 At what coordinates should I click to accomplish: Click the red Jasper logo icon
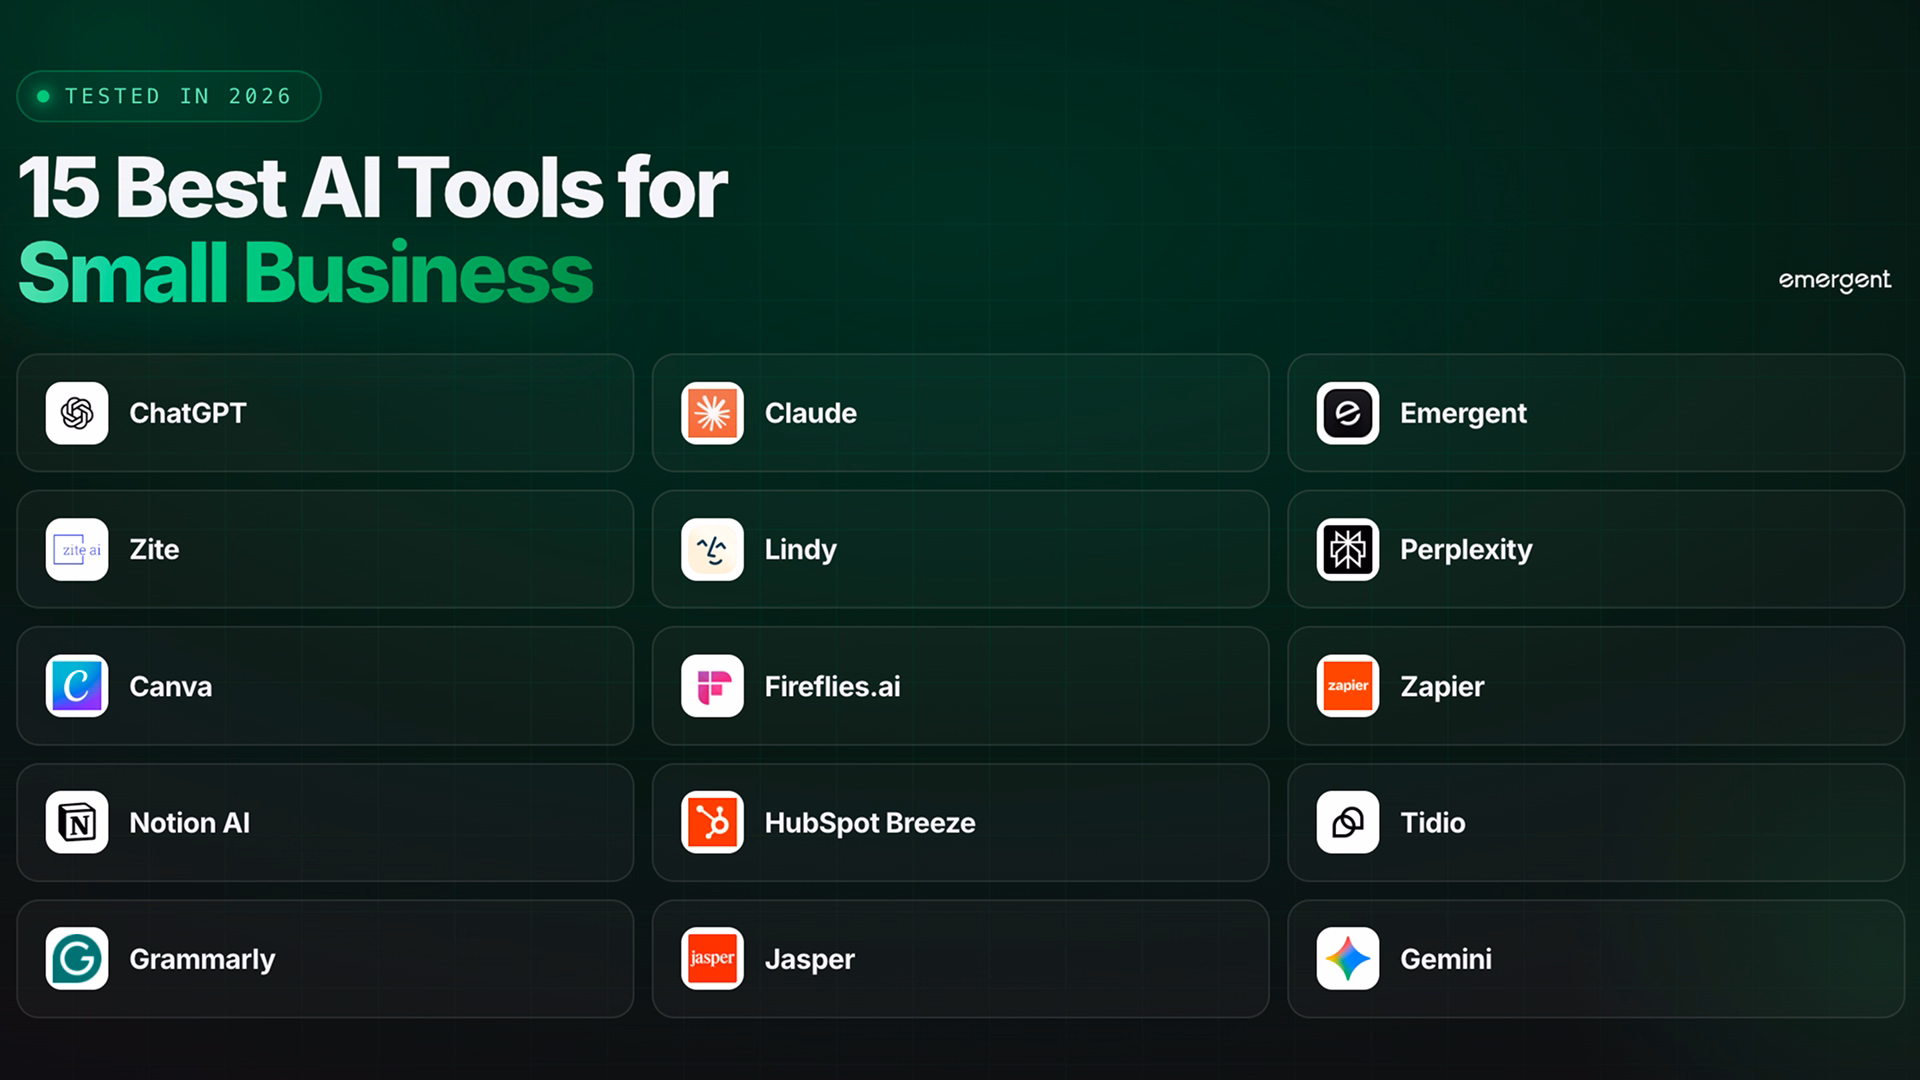point(712,958)
